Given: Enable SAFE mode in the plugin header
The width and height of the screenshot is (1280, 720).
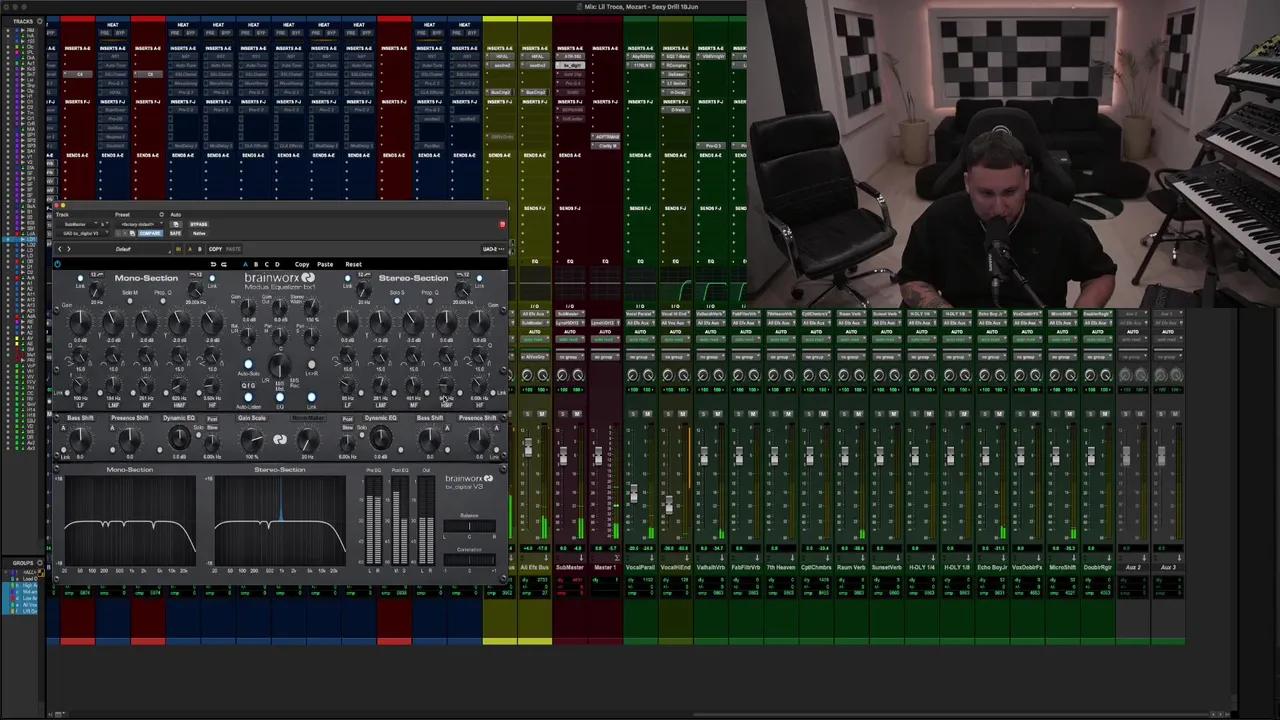Looking at the screenshot, I should [x=174, y=233].
